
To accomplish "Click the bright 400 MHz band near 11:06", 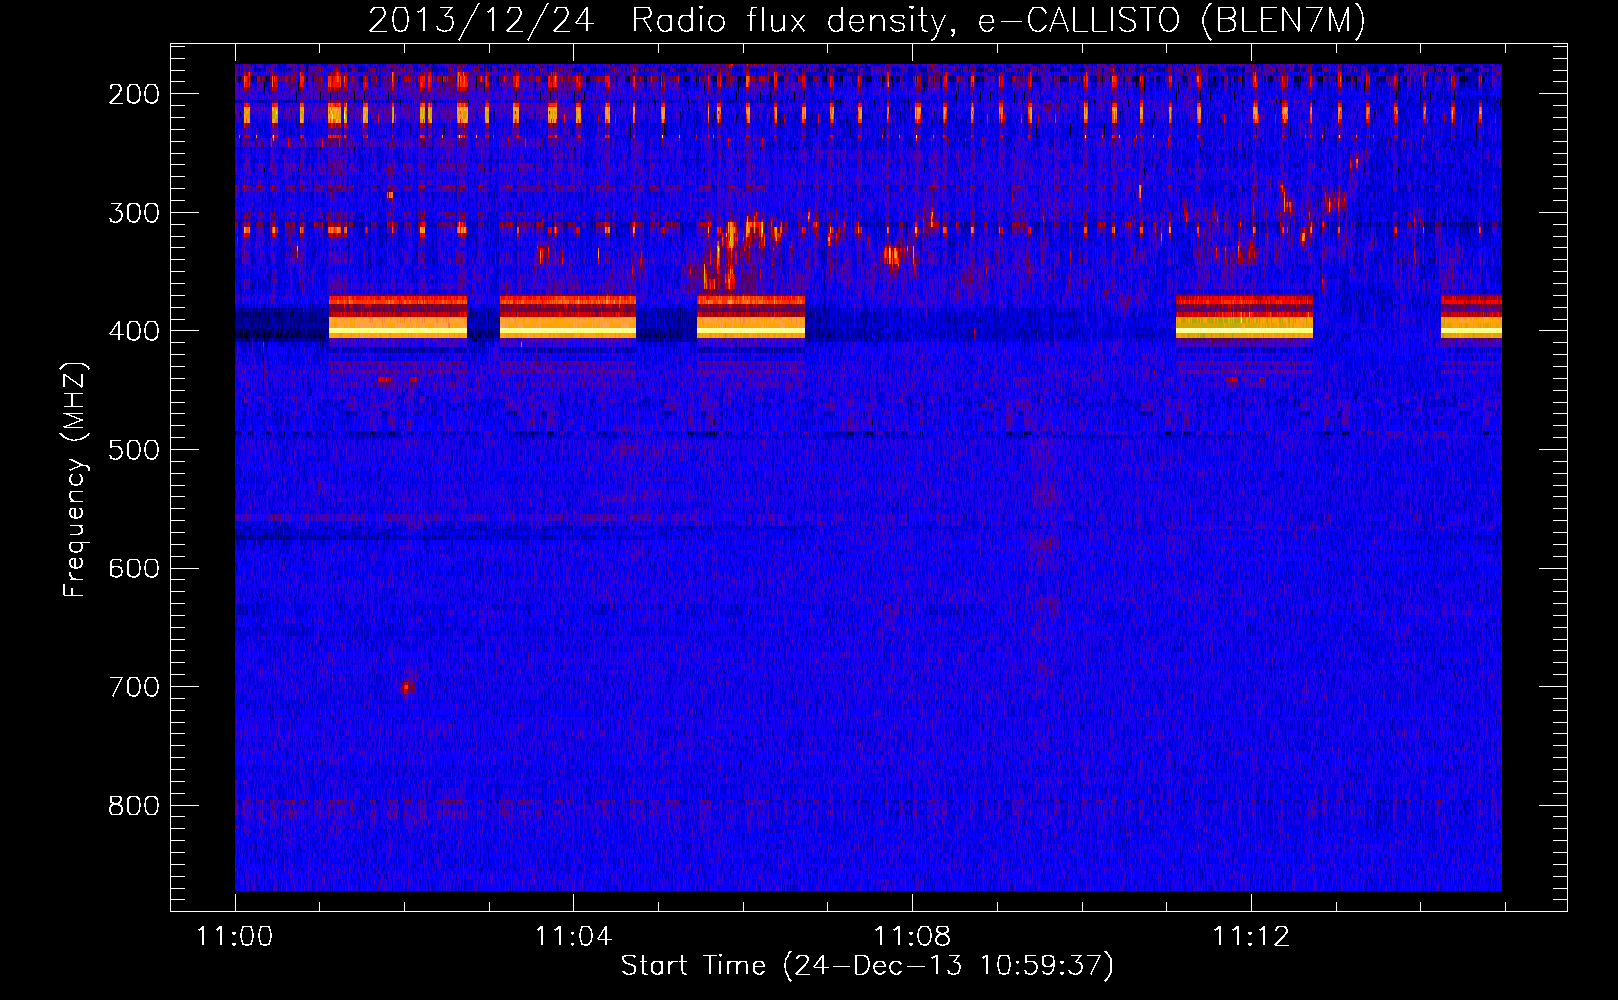I will pyautogui.click(x=751, y=317).
